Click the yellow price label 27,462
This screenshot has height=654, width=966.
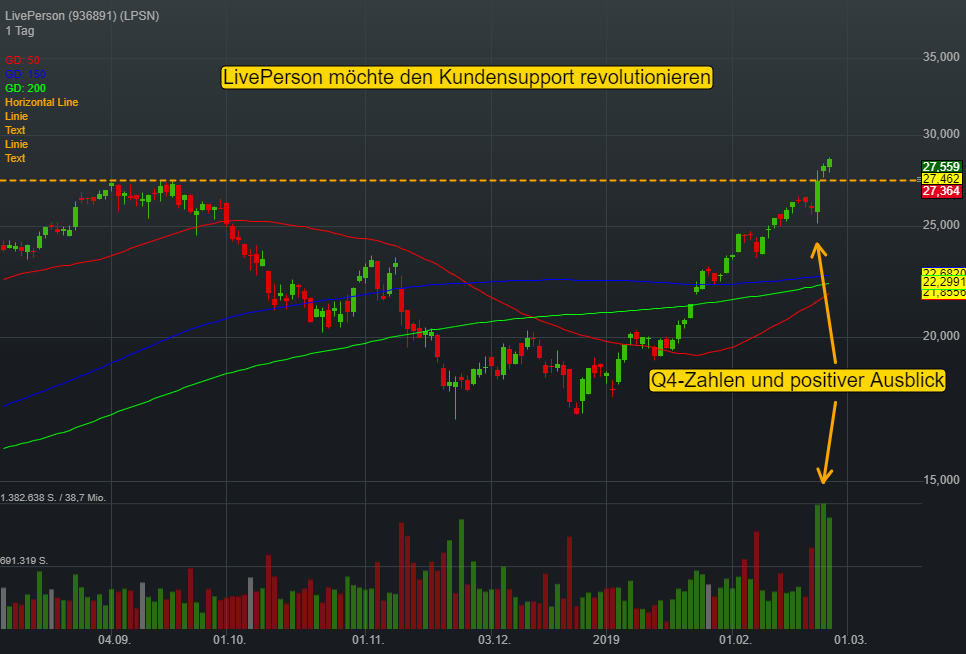coord(941,179)
